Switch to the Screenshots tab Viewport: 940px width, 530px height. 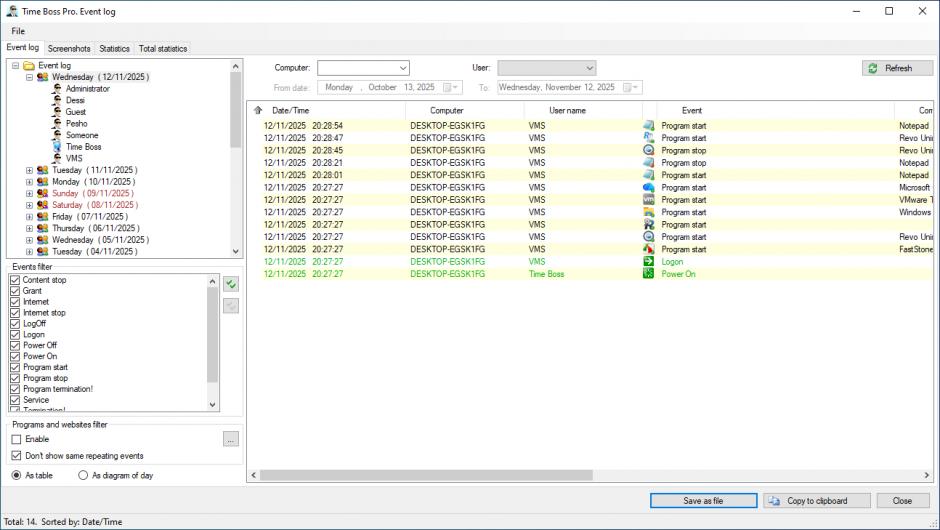[x=69, y=49]
